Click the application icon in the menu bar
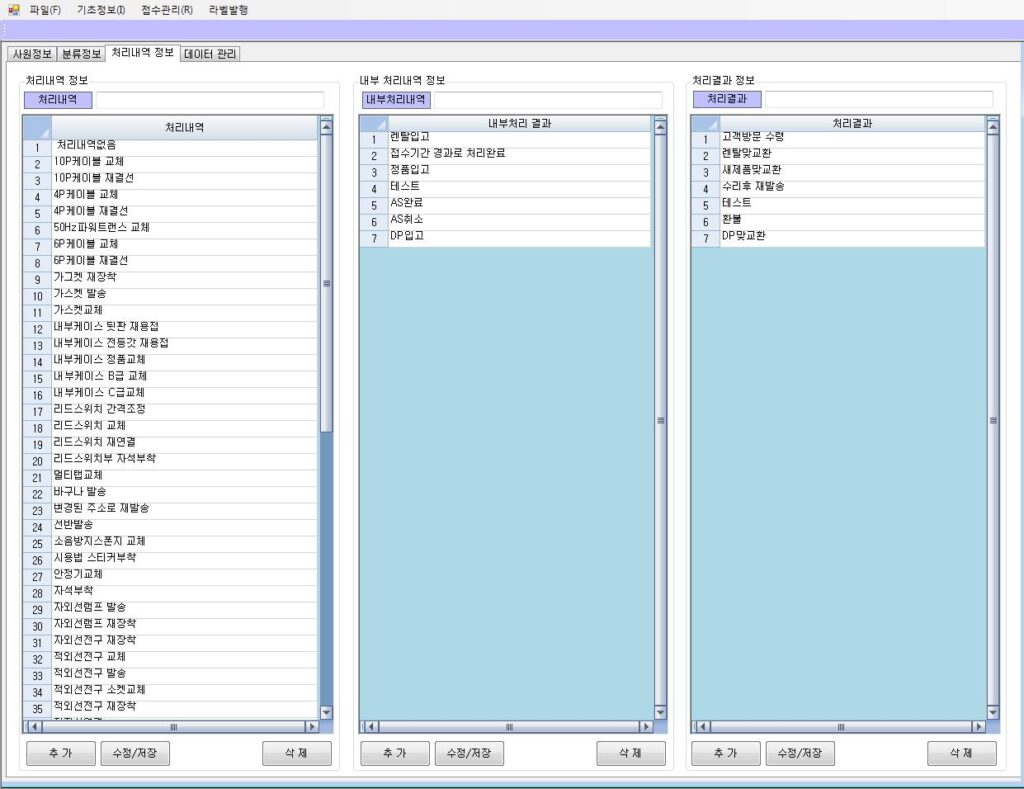 (13, 9)
